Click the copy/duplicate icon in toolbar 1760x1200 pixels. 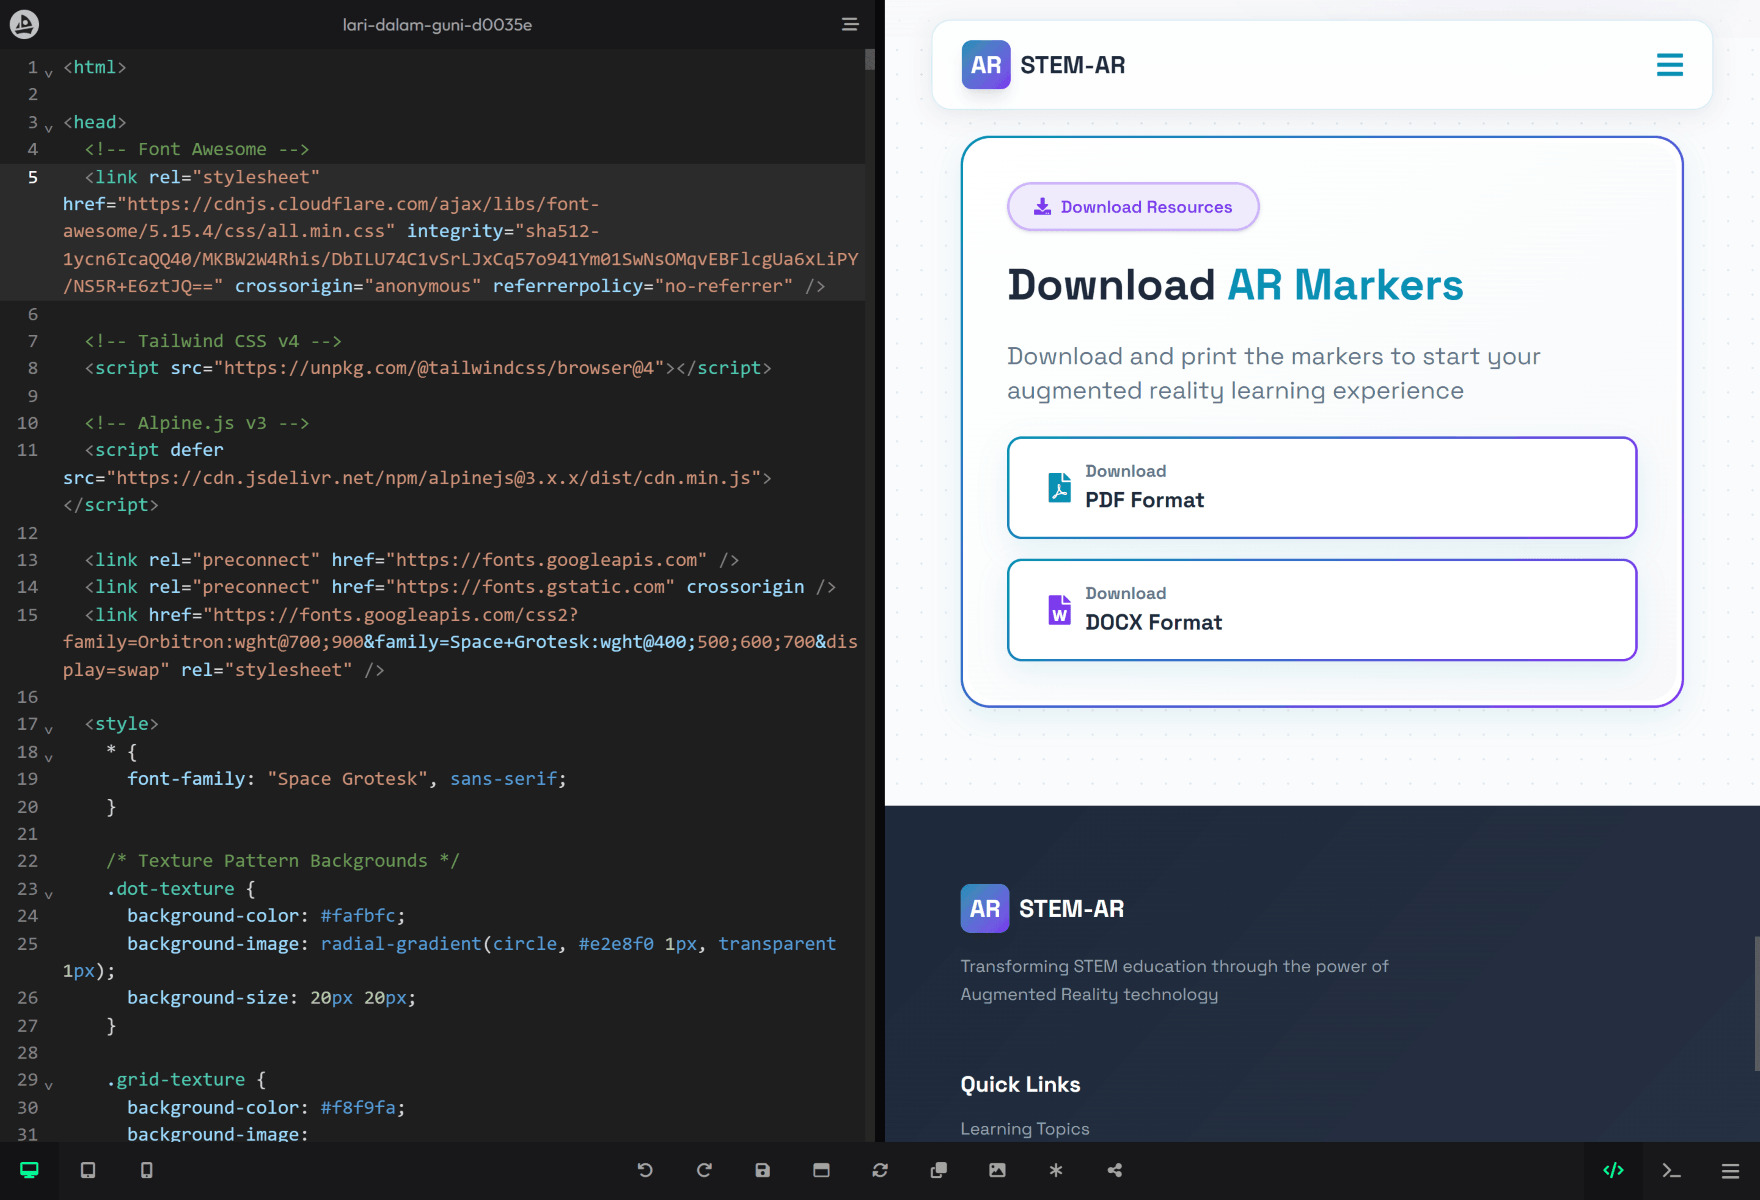pos(939,1170)
